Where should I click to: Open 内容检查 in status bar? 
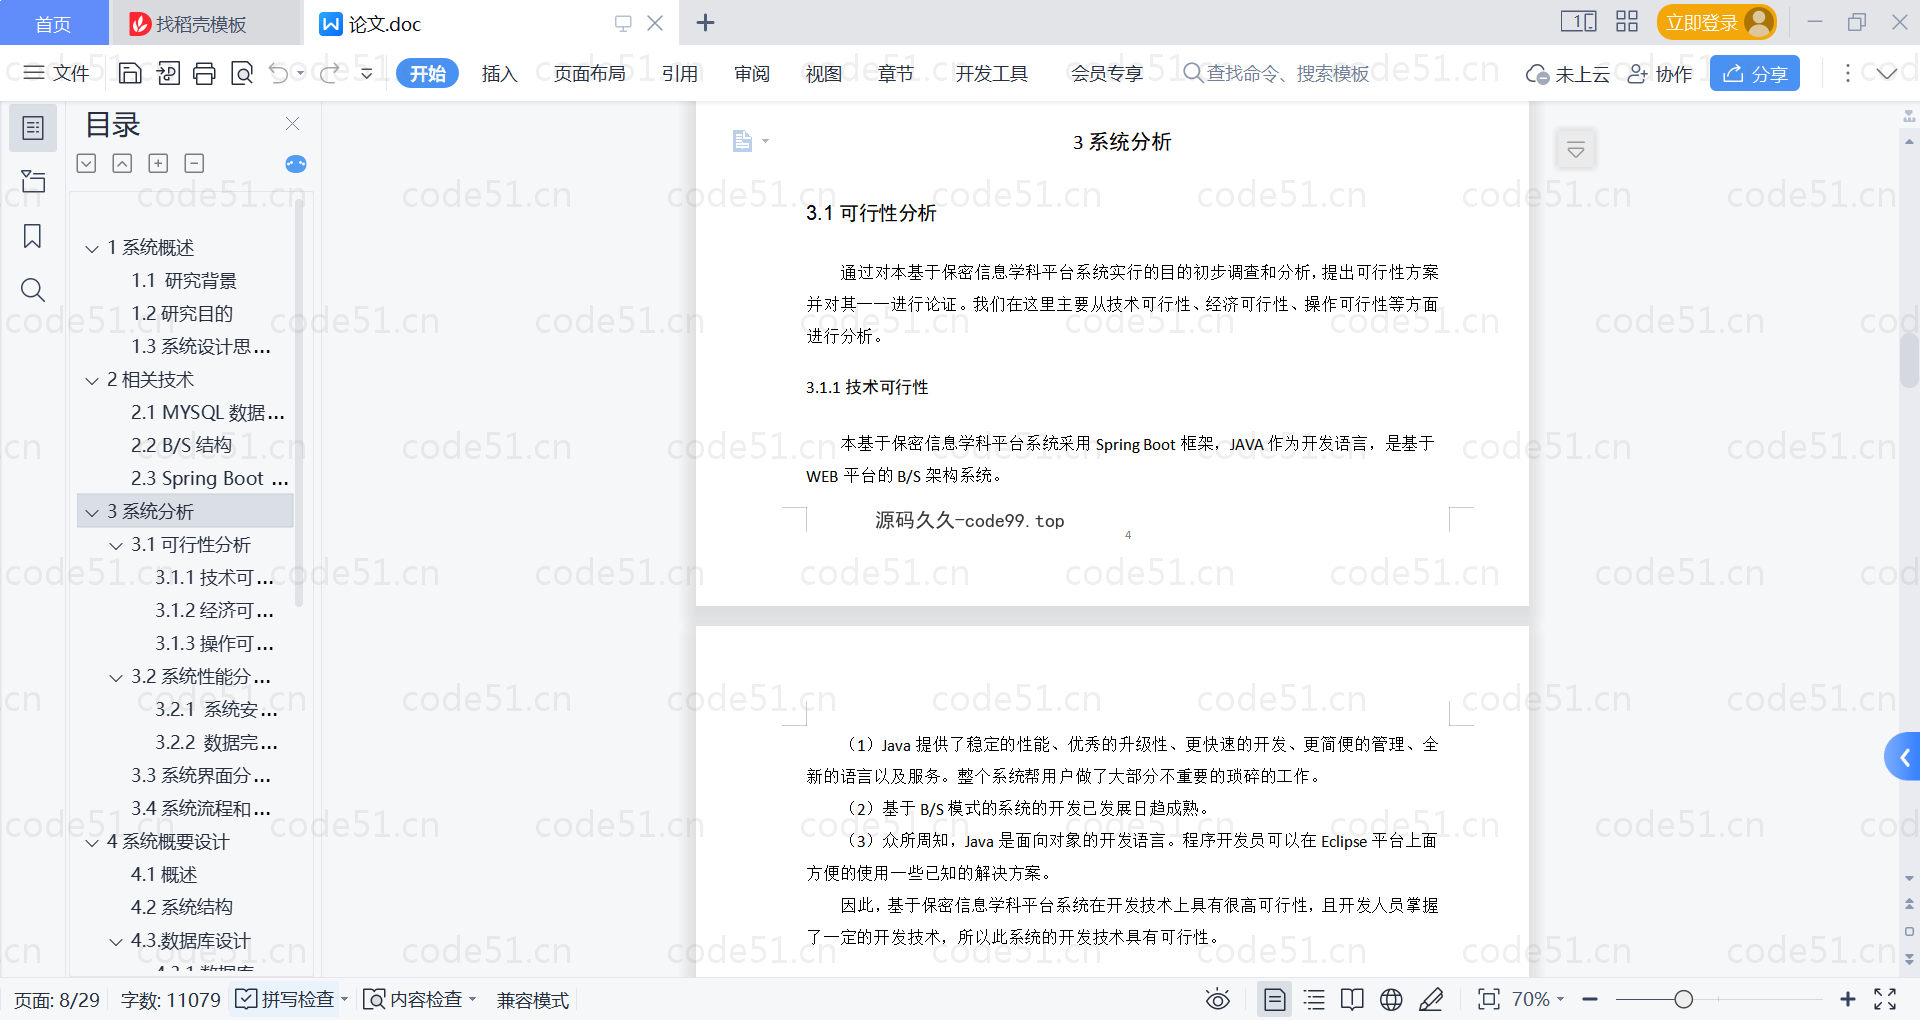tap(414, 999)
